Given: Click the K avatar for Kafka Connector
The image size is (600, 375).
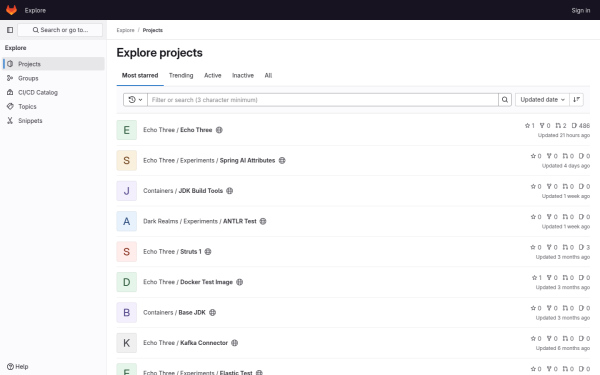Looking at the screenshot, I should coord(127,343).
